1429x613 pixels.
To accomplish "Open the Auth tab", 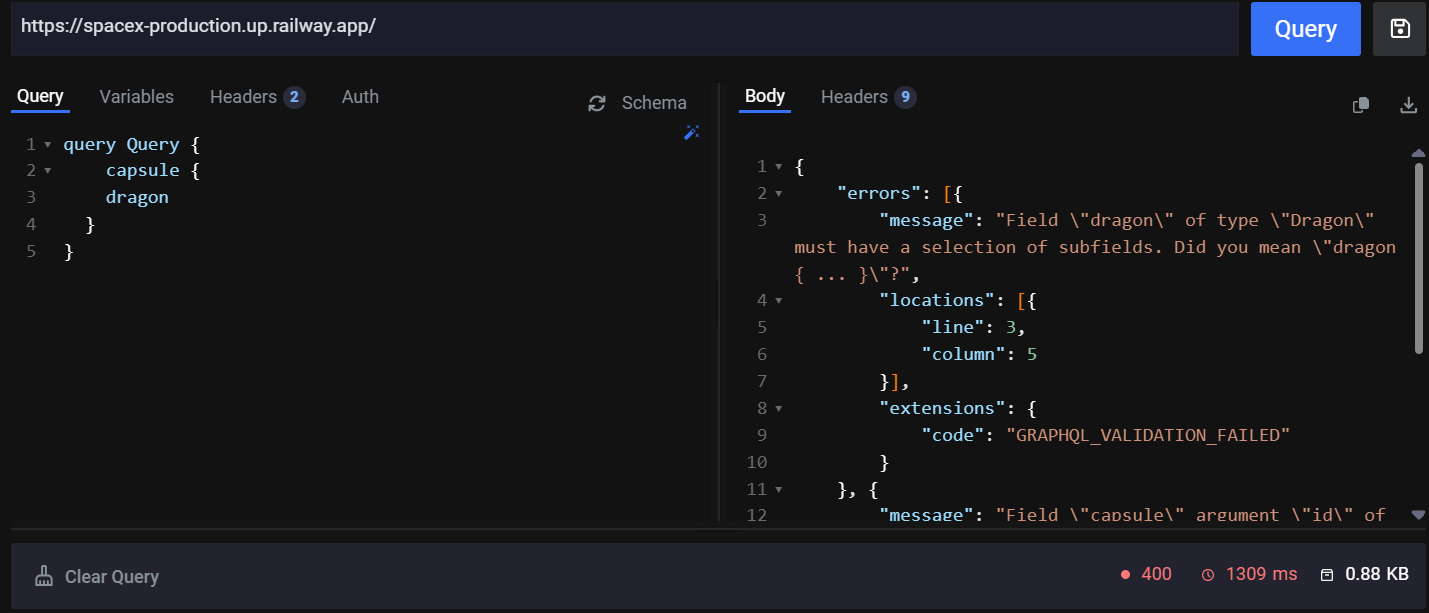I will (x=360, y=96).
